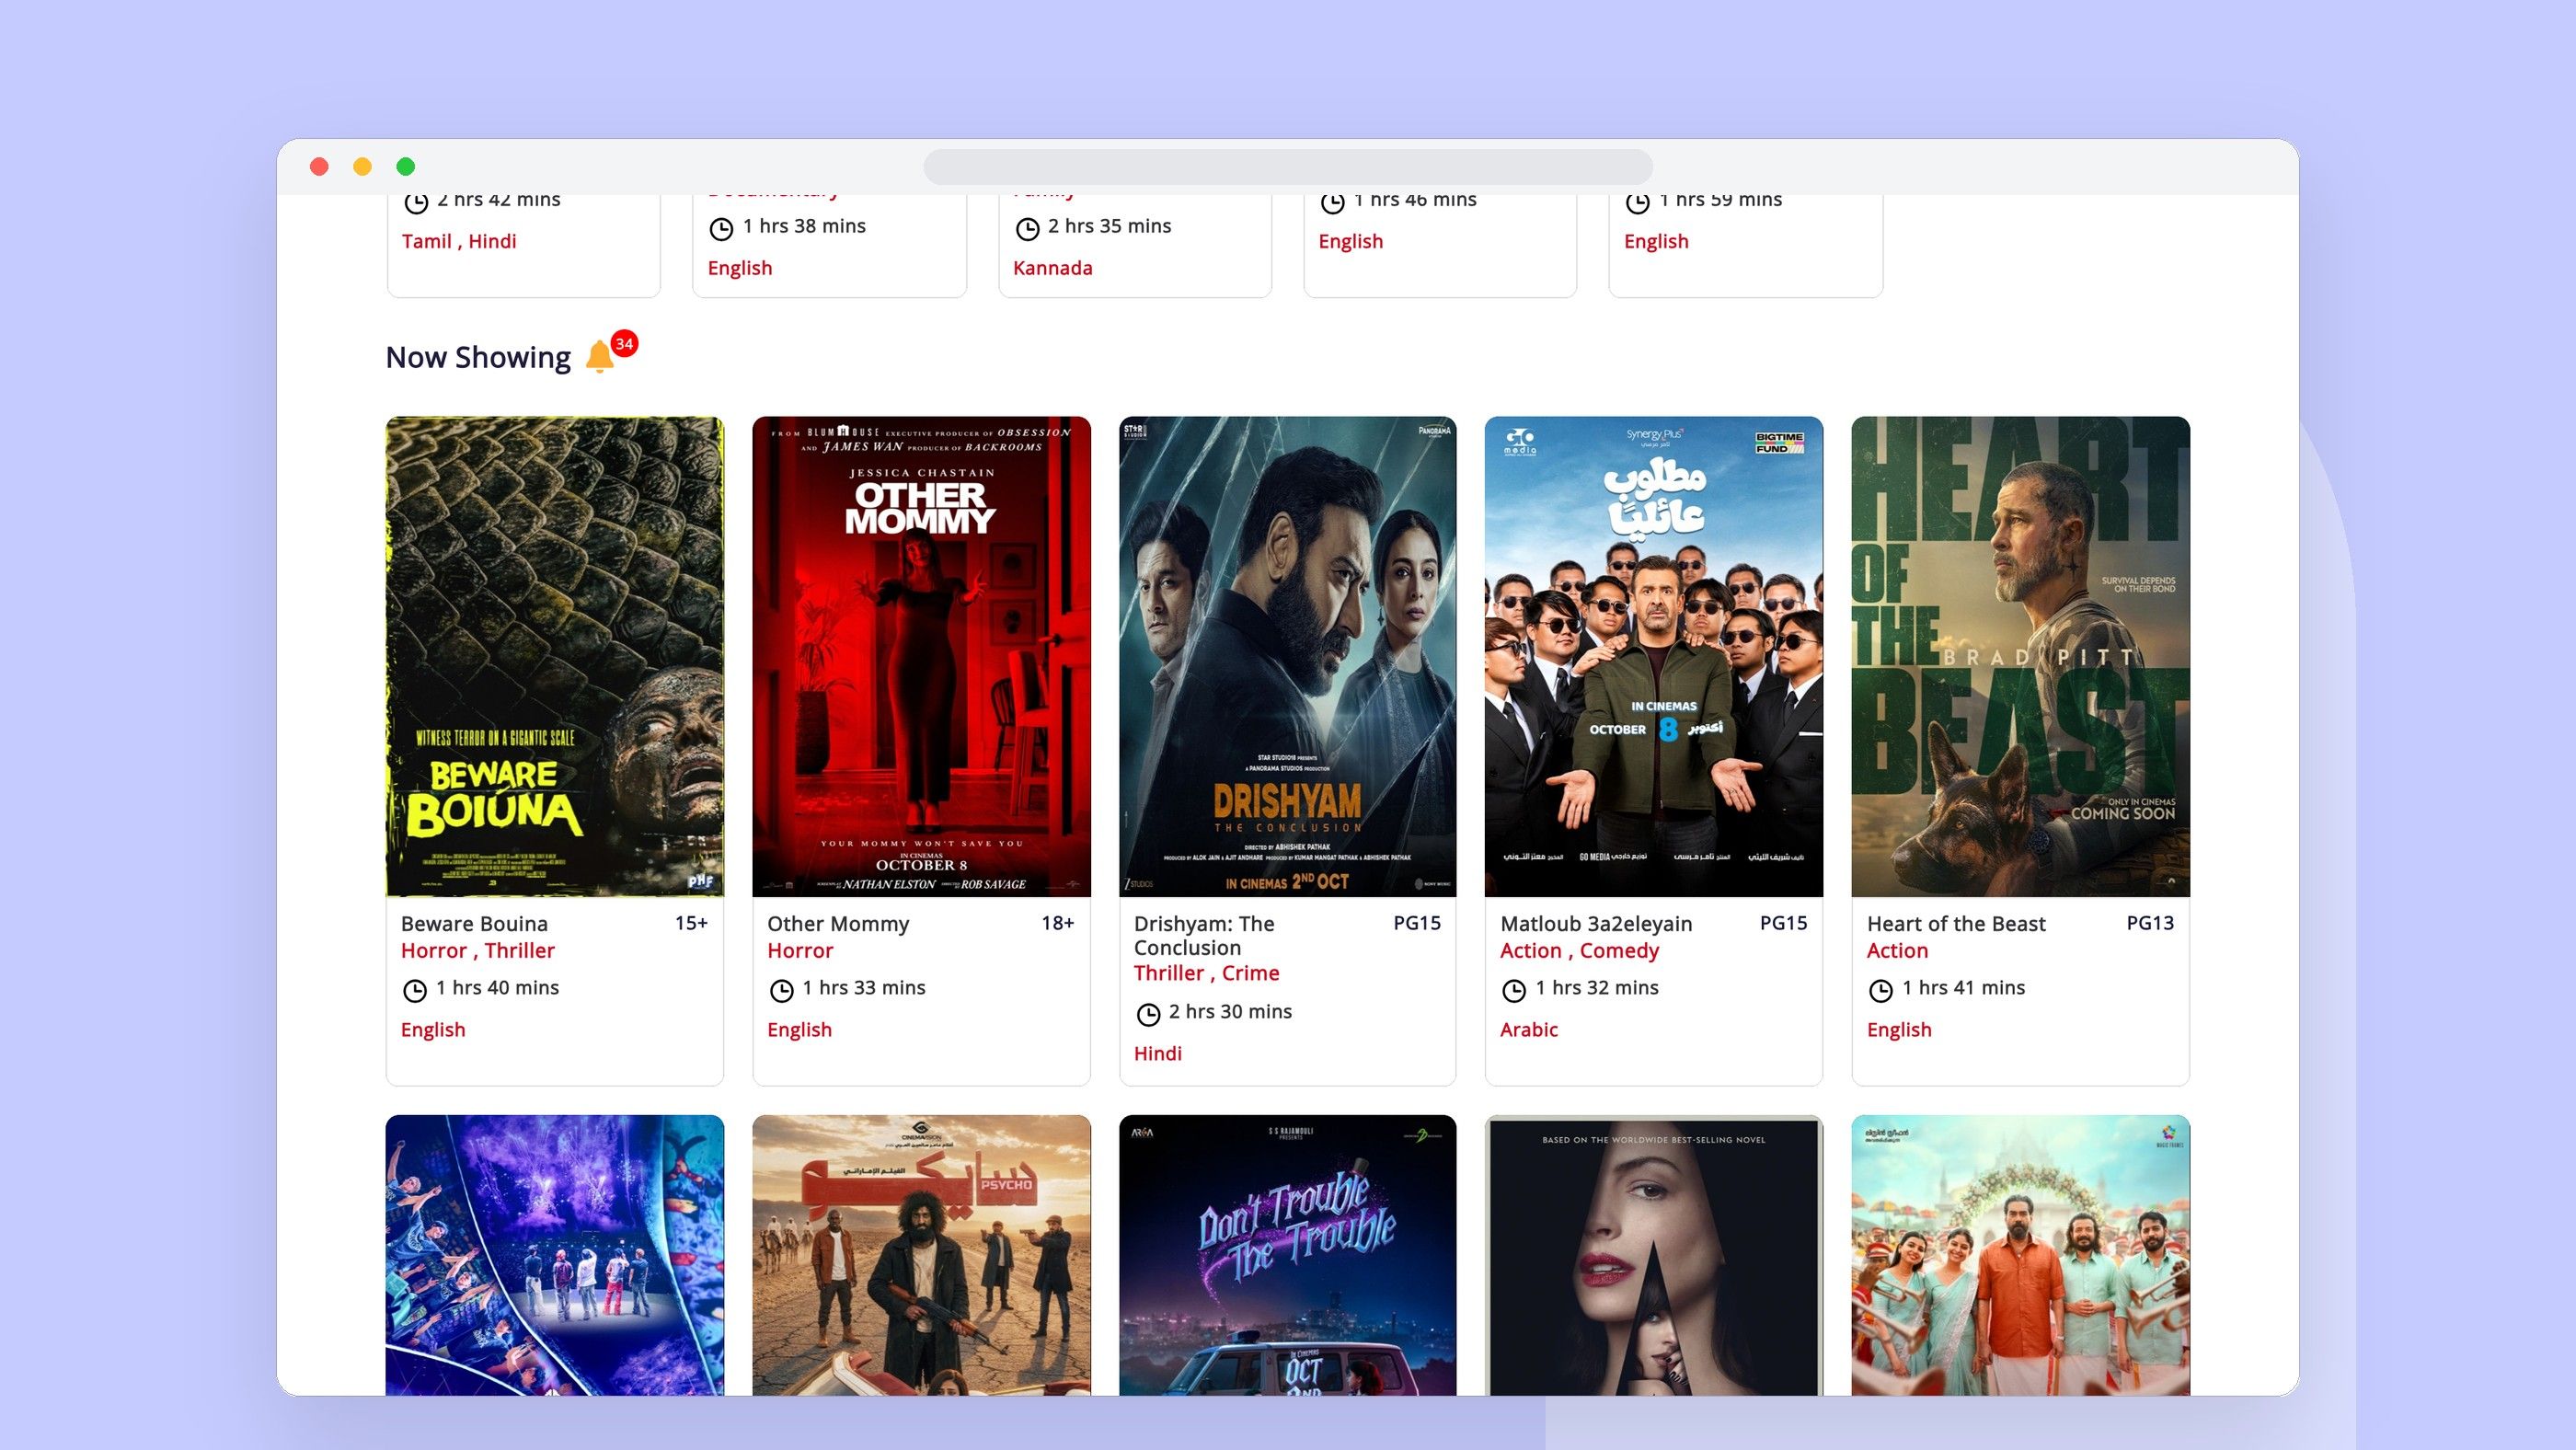Click the PG13 rating text

pyautogui.click(x=2150, y=922)
